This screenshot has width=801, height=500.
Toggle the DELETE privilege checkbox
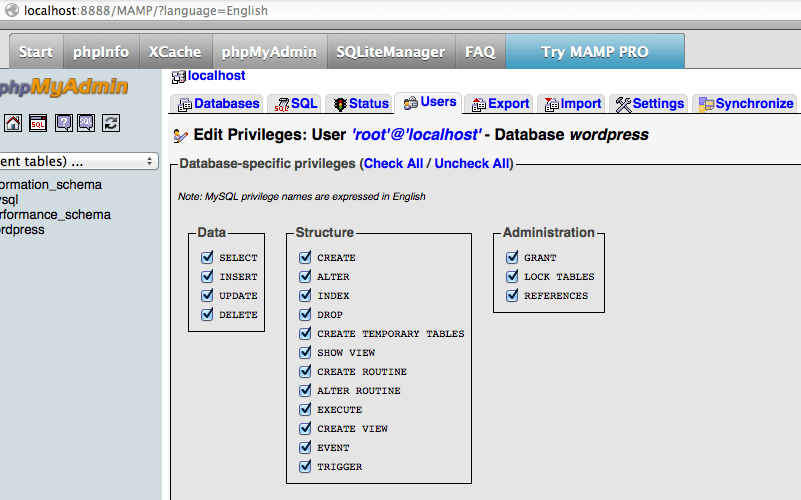click(x=207, y=314)
